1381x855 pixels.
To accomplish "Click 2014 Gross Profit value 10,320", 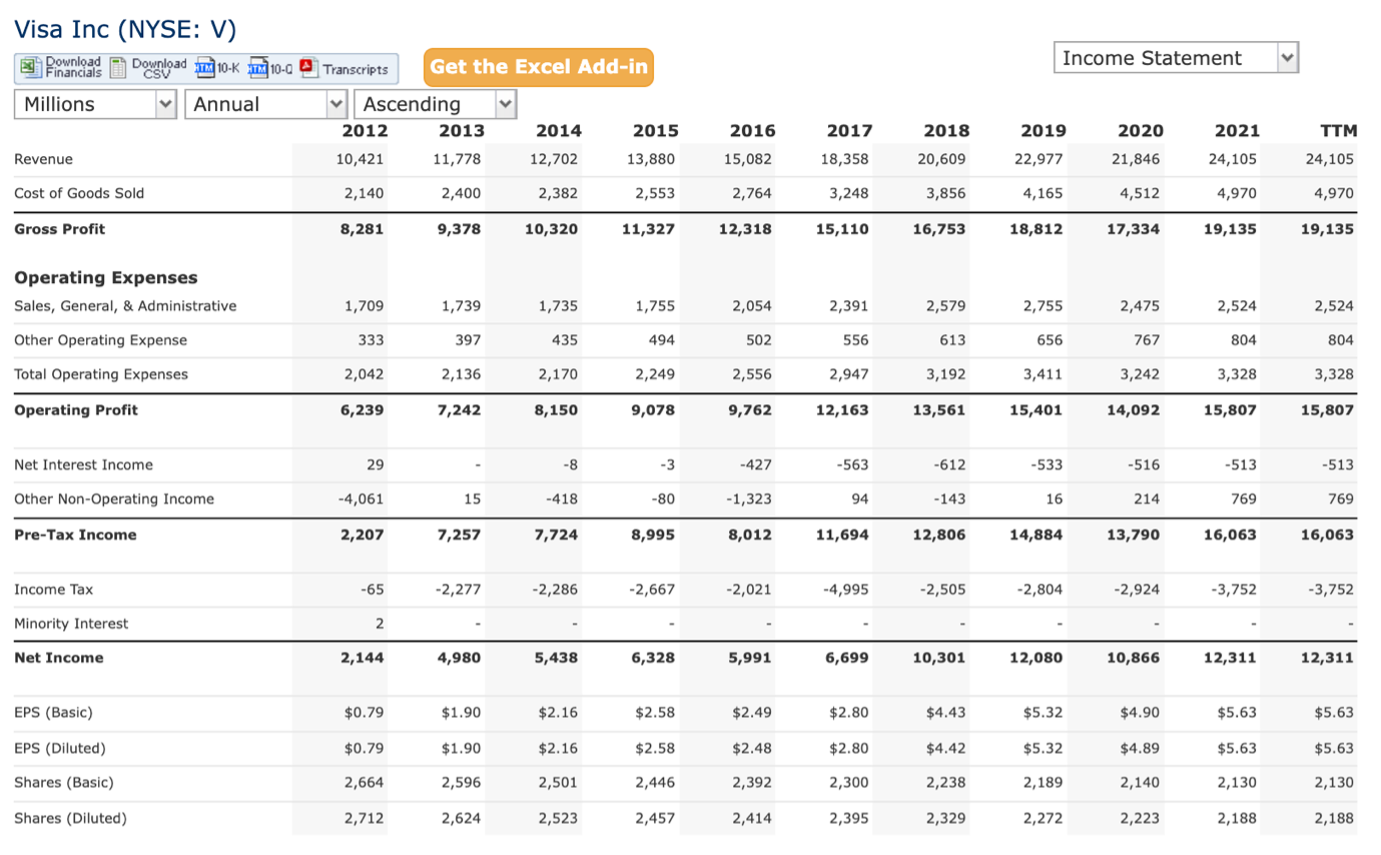I will (551, 229).
